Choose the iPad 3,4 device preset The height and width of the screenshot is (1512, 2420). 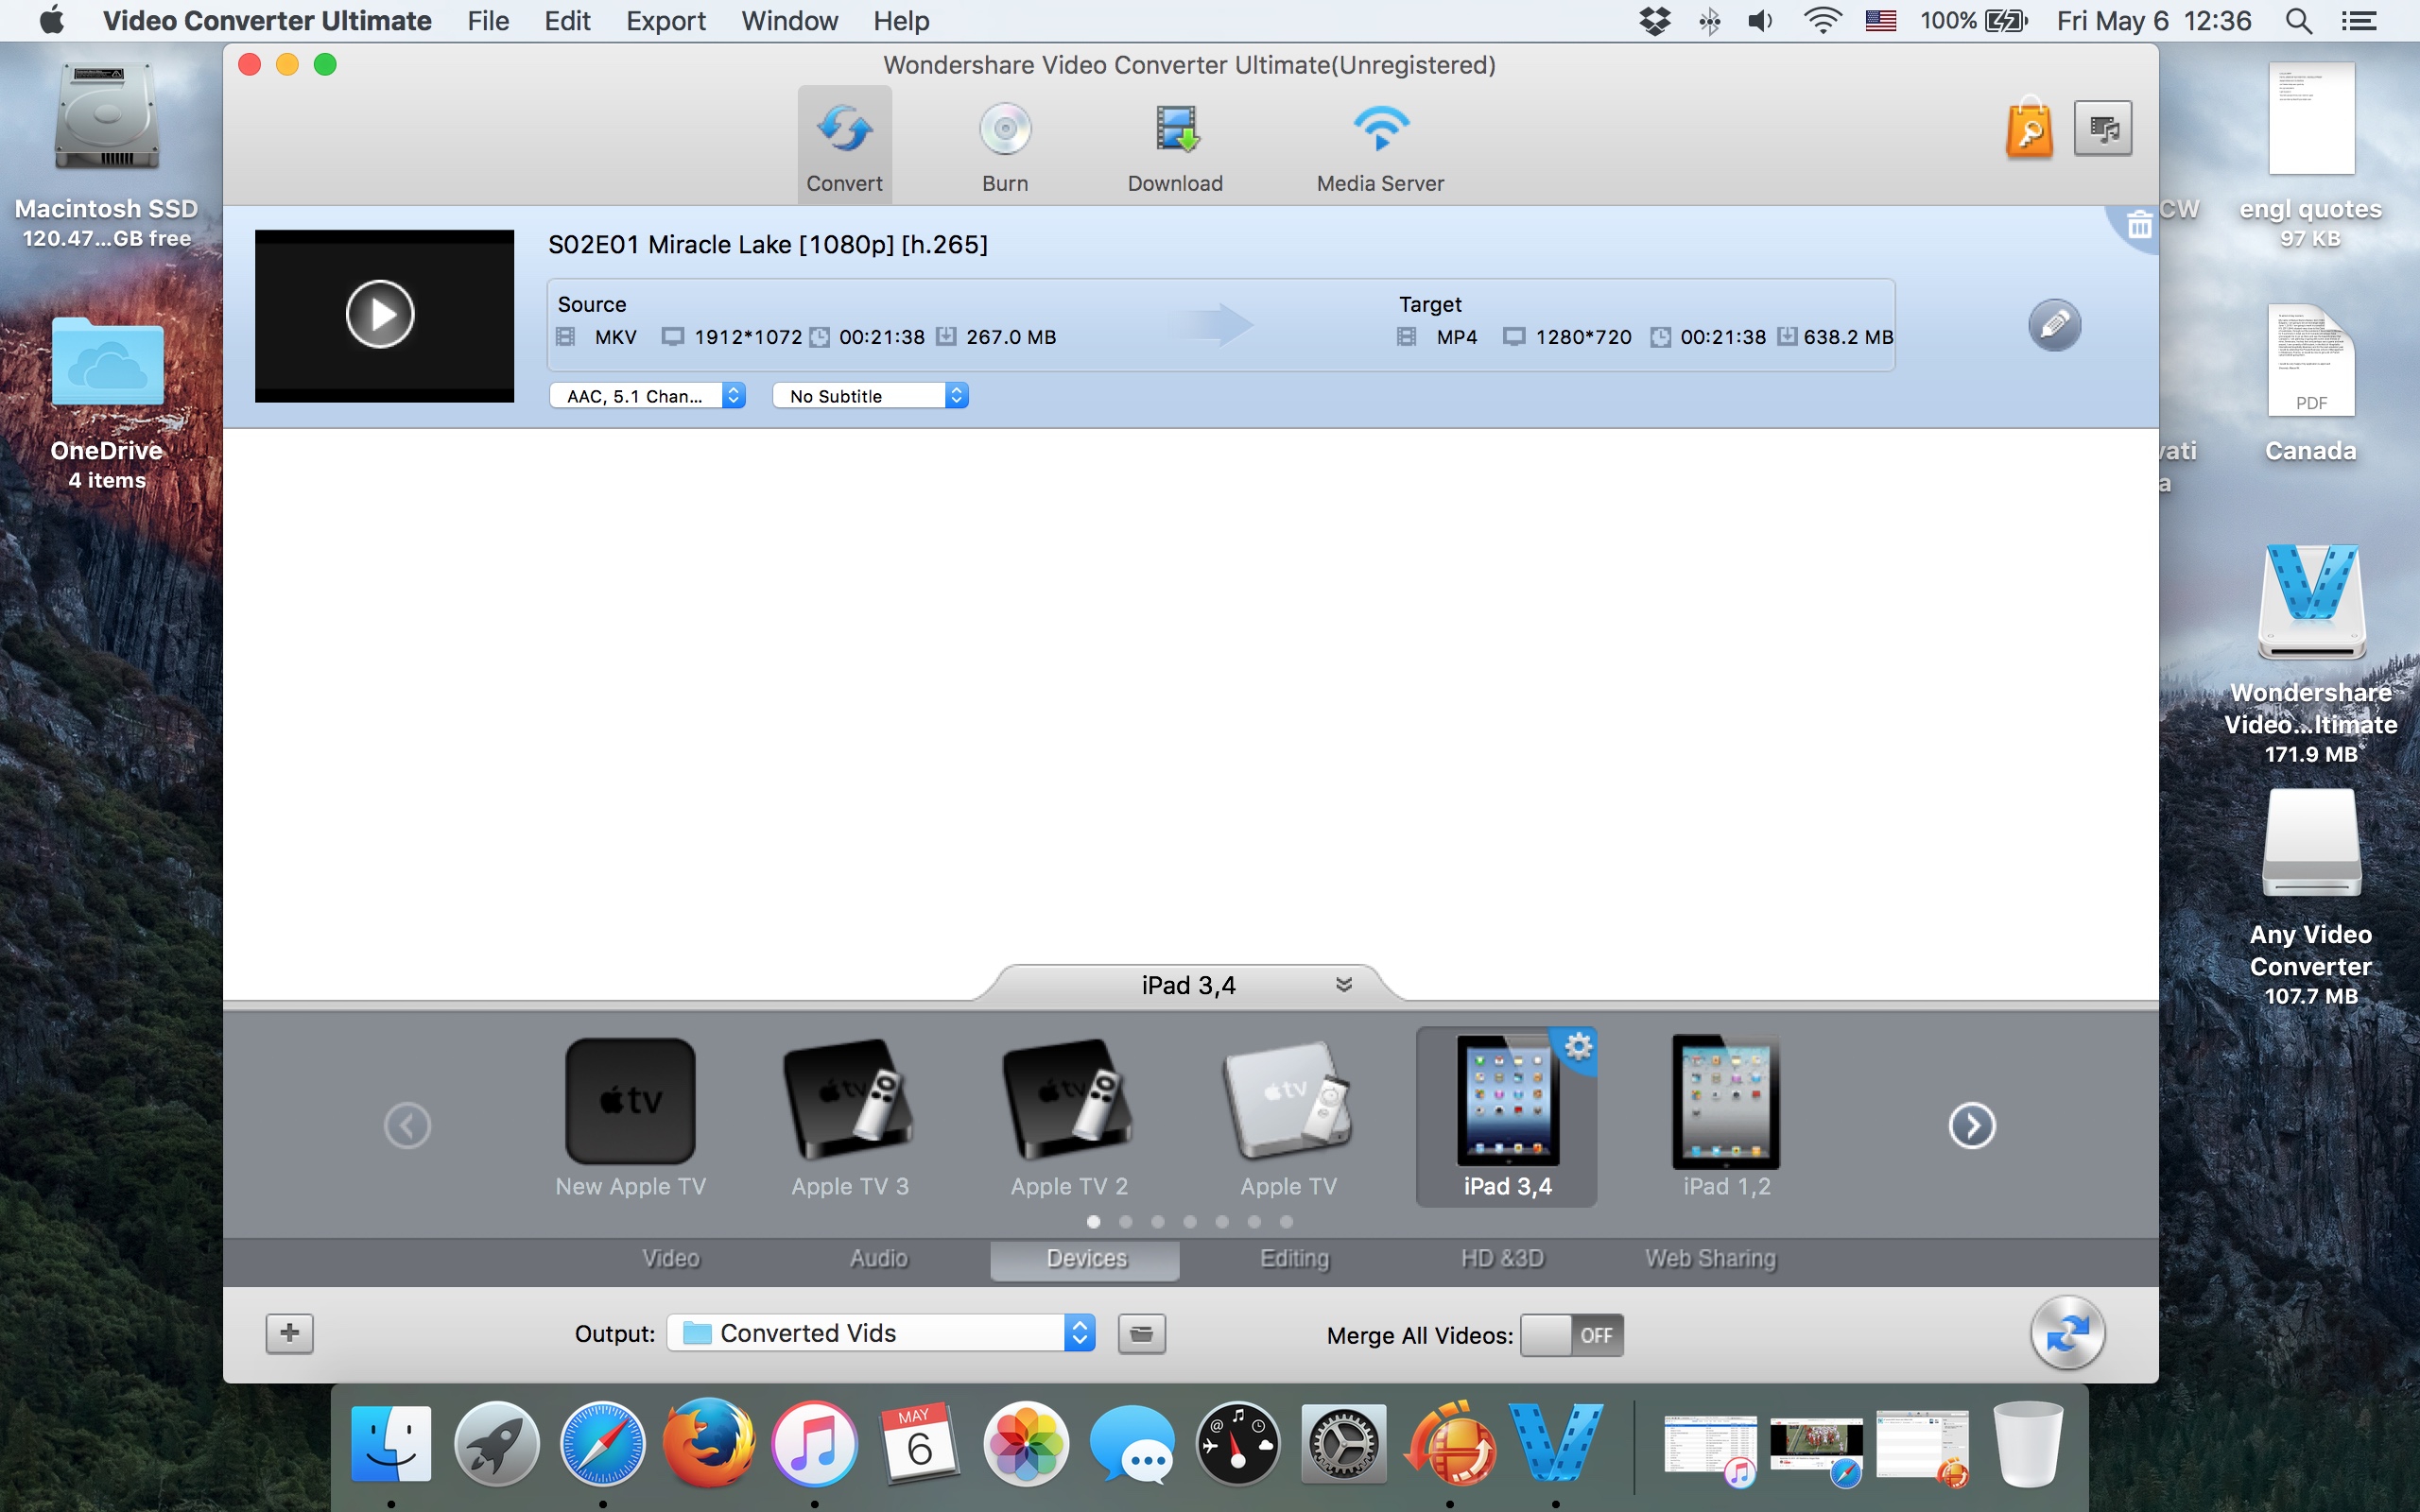tap(1507, 1117)
